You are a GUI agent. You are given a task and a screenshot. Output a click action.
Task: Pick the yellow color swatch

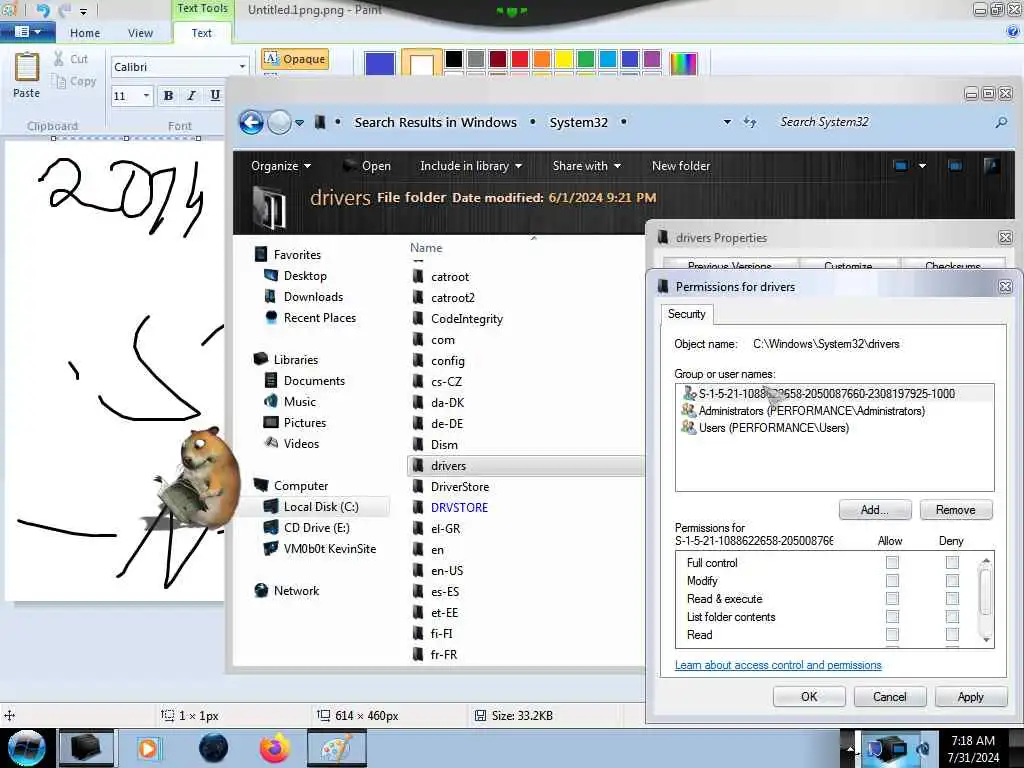[564, 59]
